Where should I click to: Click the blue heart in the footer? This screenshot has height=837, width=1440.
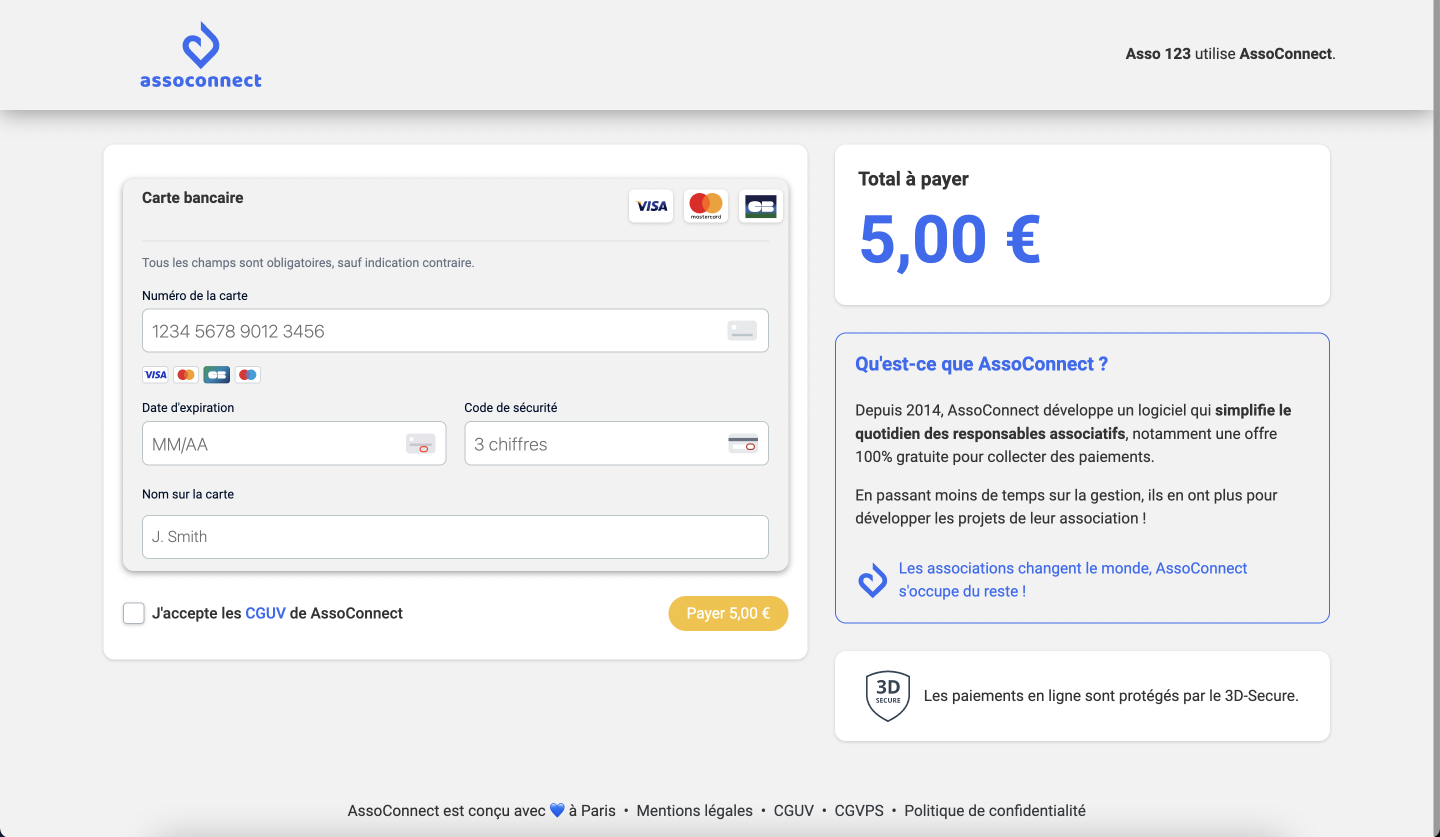click(x=557, y=811)
